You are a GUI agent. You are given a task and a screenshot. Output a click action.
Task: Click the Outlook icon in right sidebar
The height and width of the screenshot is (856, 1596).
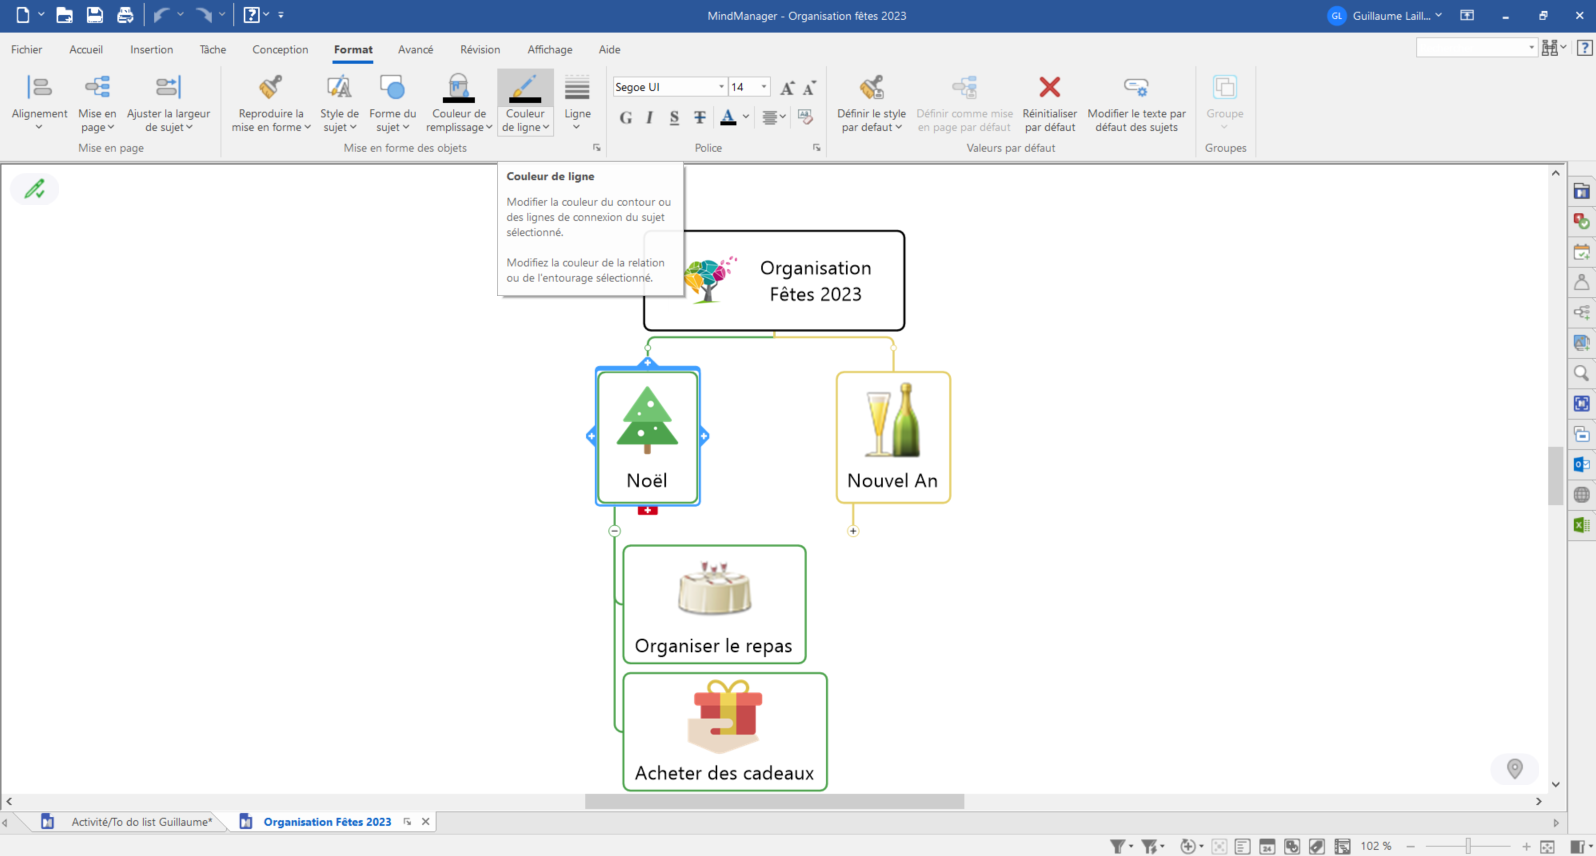[x=1581, y=464]
